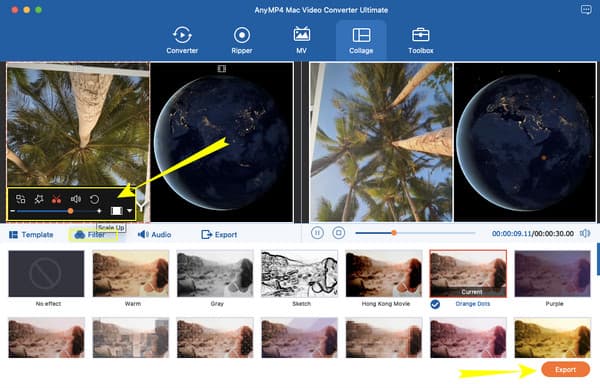This screenshot has height=388, width=600.
Task: Open the Converter module
Action: [182, 40]
